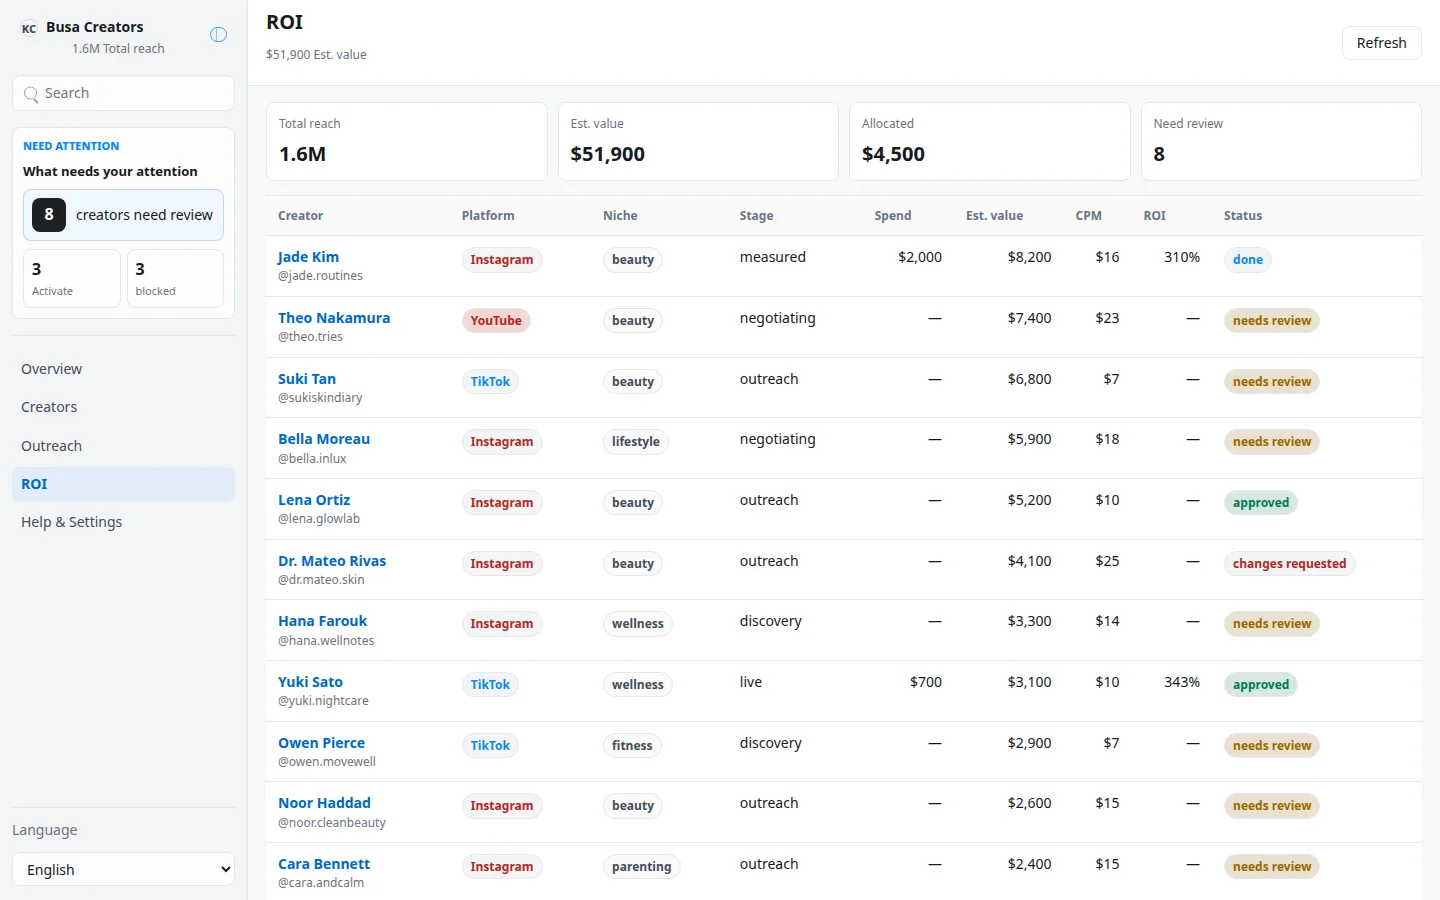The height and width of the screenshot is (900, 1440).
Task: Click the search magnifier icon
Action: tap(31, 94)
